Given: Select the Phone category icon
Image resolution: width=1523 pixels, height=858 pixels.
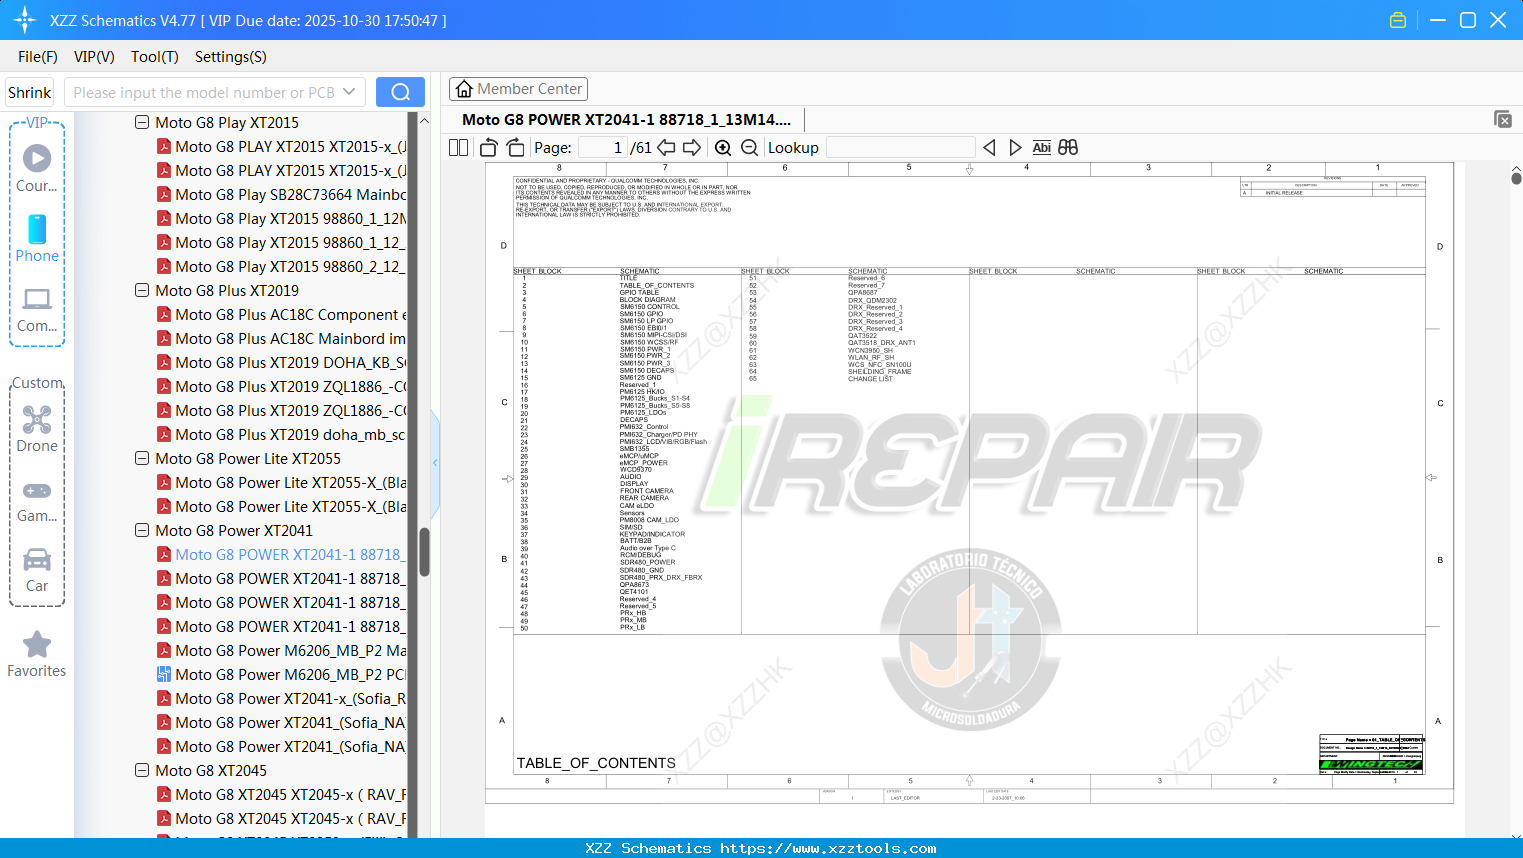Looking at the screenshot, I should coord(37,238).
